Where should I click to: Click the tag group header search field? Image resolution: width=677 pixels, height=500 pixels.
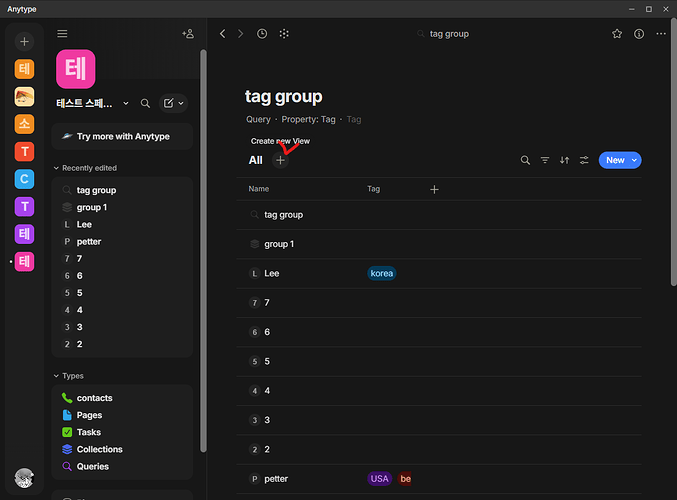tap(443, 34)
